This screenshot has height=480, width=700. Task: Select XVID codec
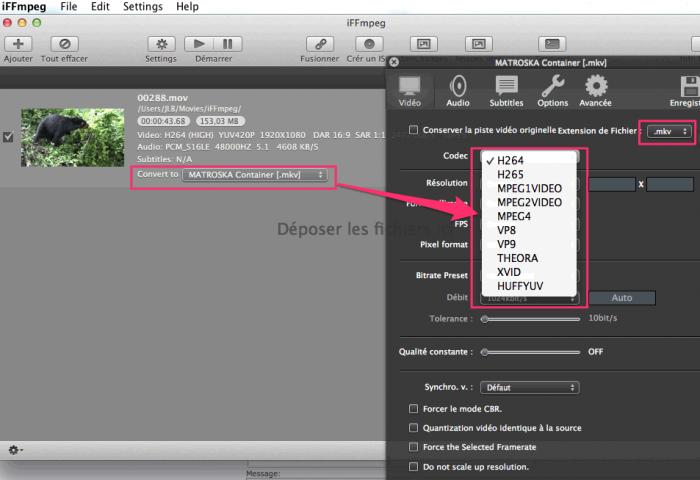pyautogui.click(x=529, y=272)
